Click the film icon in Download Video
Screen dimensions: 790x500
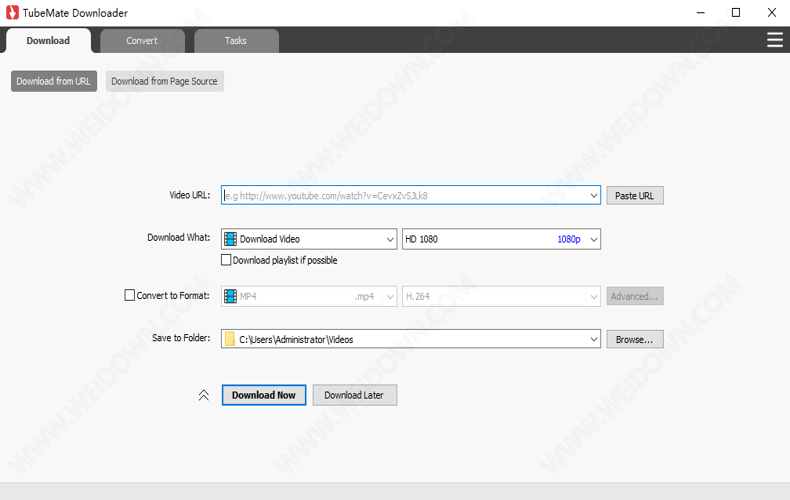pyautogui.click(x=230, y=239)
